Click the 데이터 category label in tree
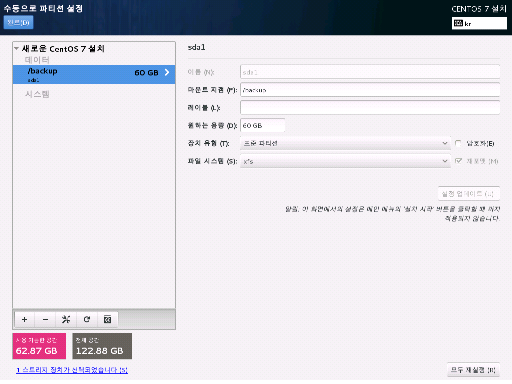The image size is (512, 384). coord(37,60)
